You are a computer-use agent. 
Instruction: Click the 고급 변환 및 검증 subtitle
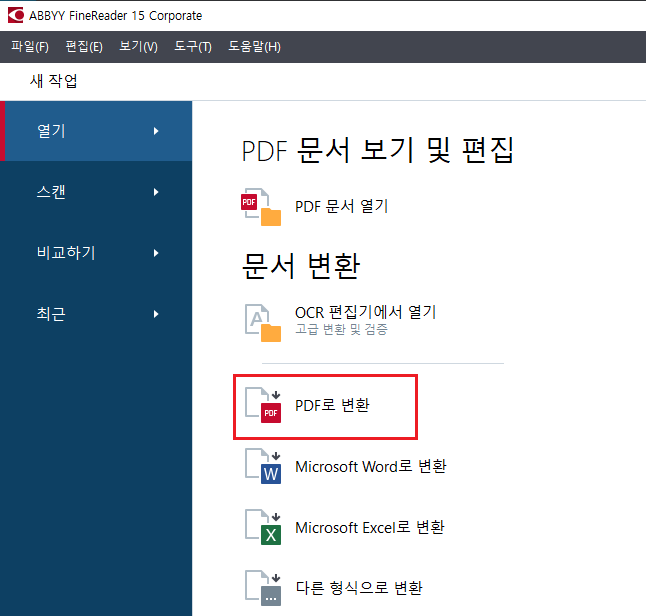[341, 329]
